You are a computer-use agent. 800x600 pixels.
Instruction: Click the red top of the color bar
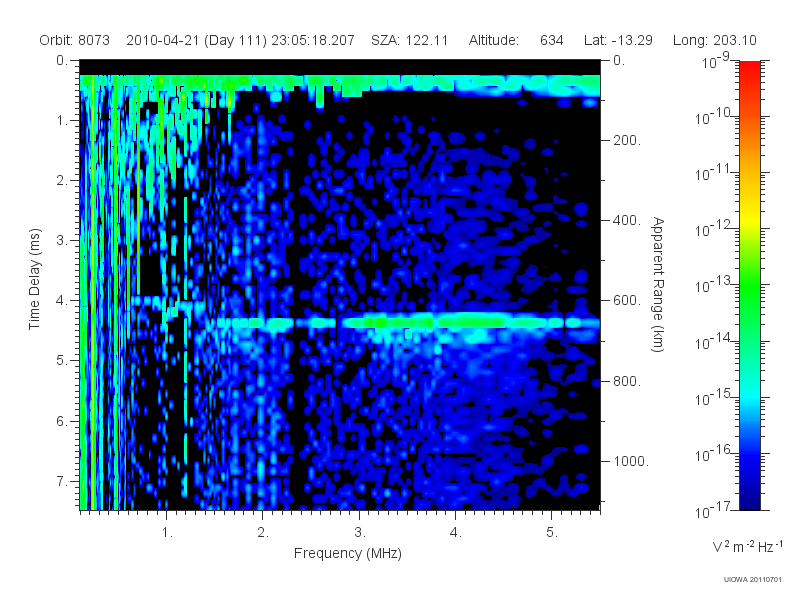click(x=749, y=71)
